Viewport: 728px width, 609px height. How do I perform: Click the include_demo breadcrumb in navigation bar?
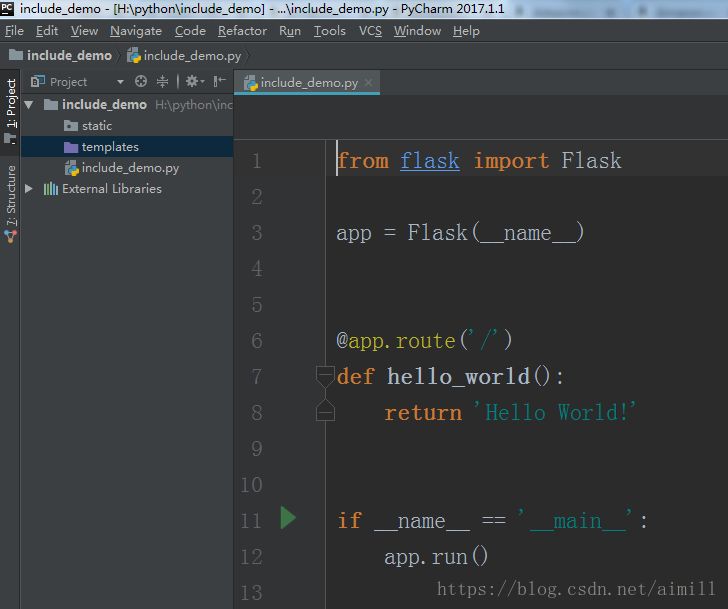point(68,56)
